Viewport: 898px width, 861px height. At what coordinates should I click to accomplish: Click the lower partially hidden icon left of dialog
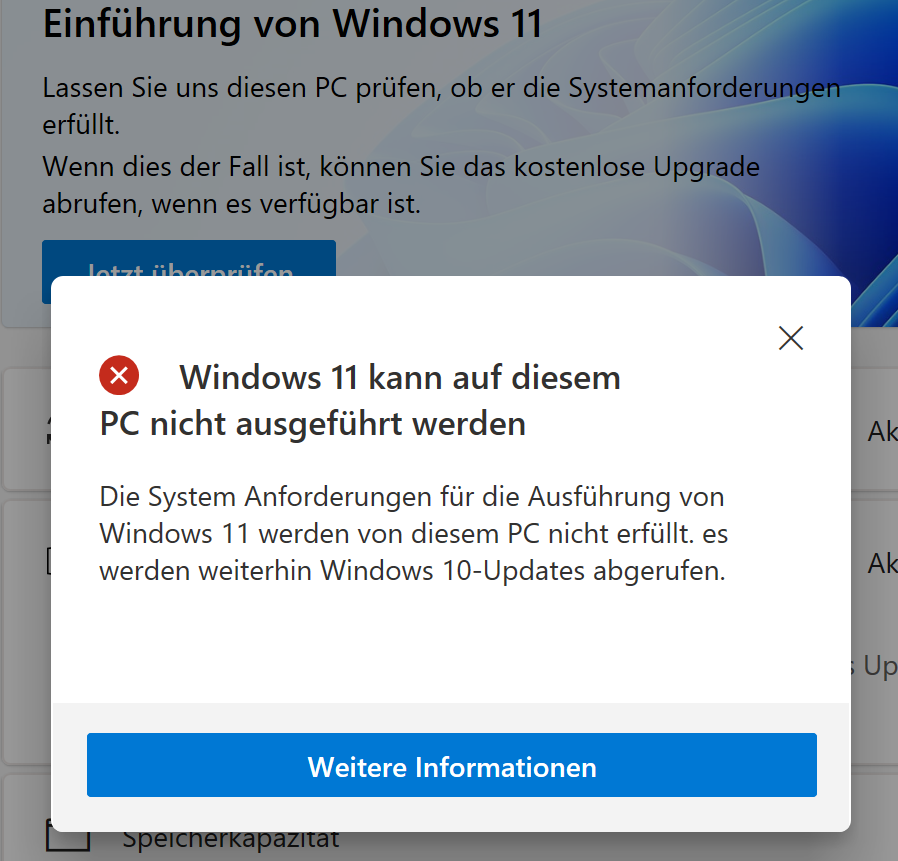click(49, 561)
